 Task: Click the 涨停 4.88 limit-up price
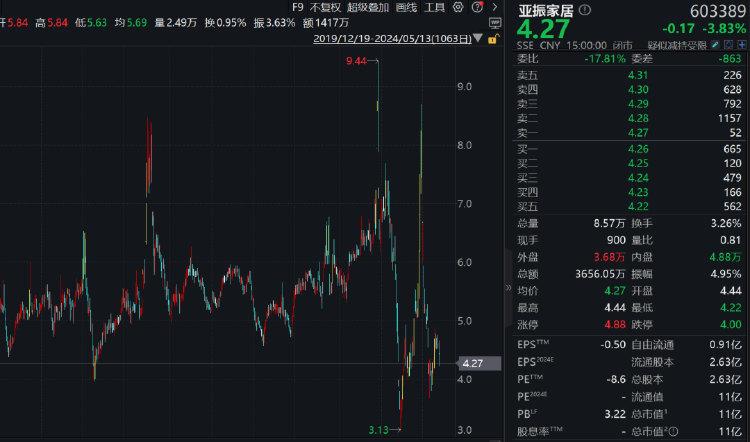pyautogui.click(x=615, y=324)
